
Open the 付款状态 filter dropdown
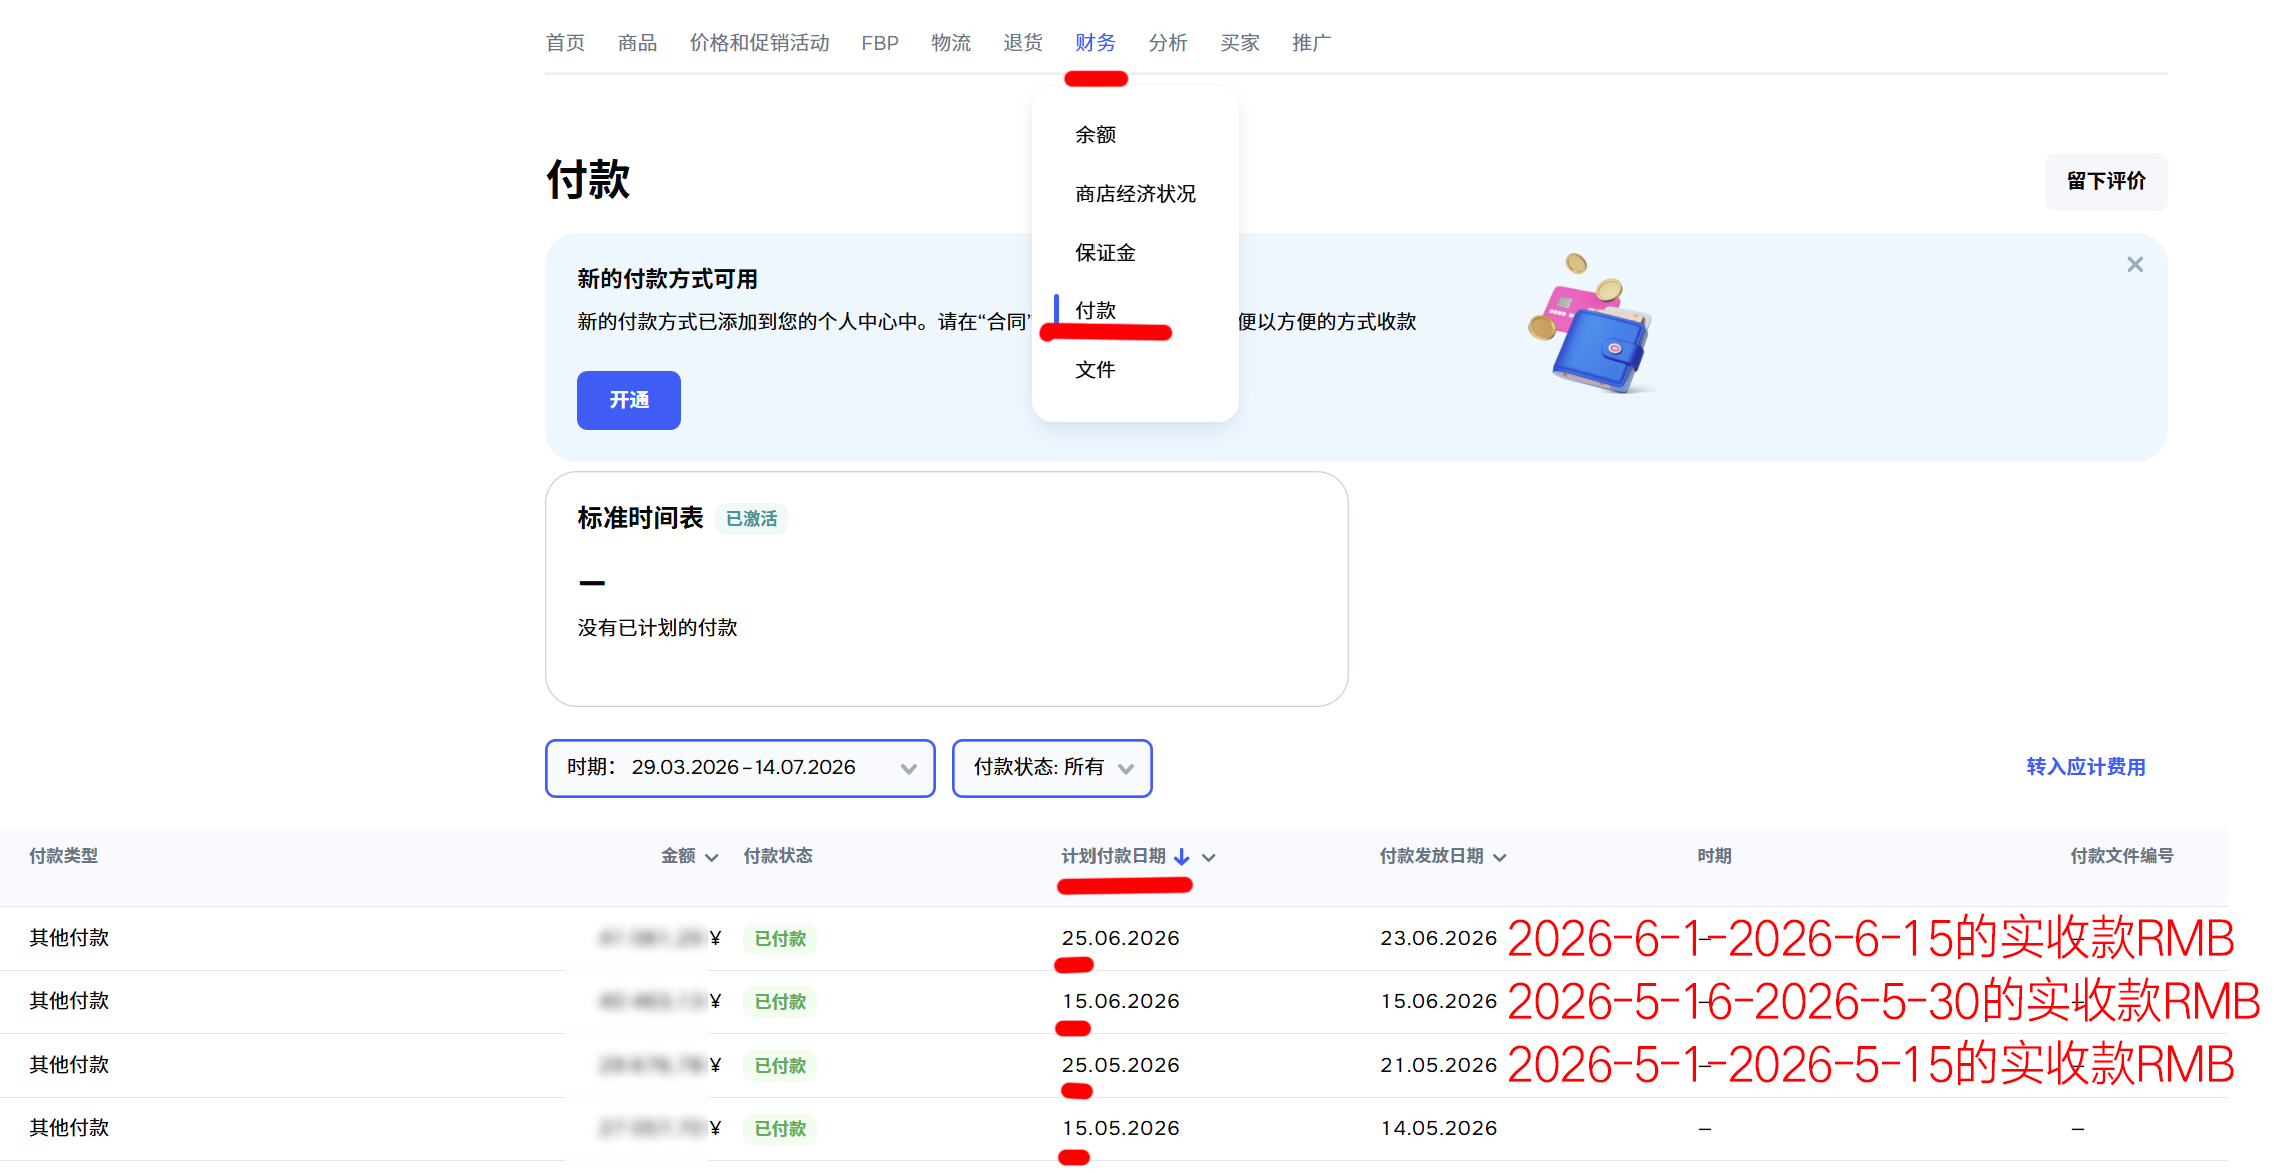1052,768
